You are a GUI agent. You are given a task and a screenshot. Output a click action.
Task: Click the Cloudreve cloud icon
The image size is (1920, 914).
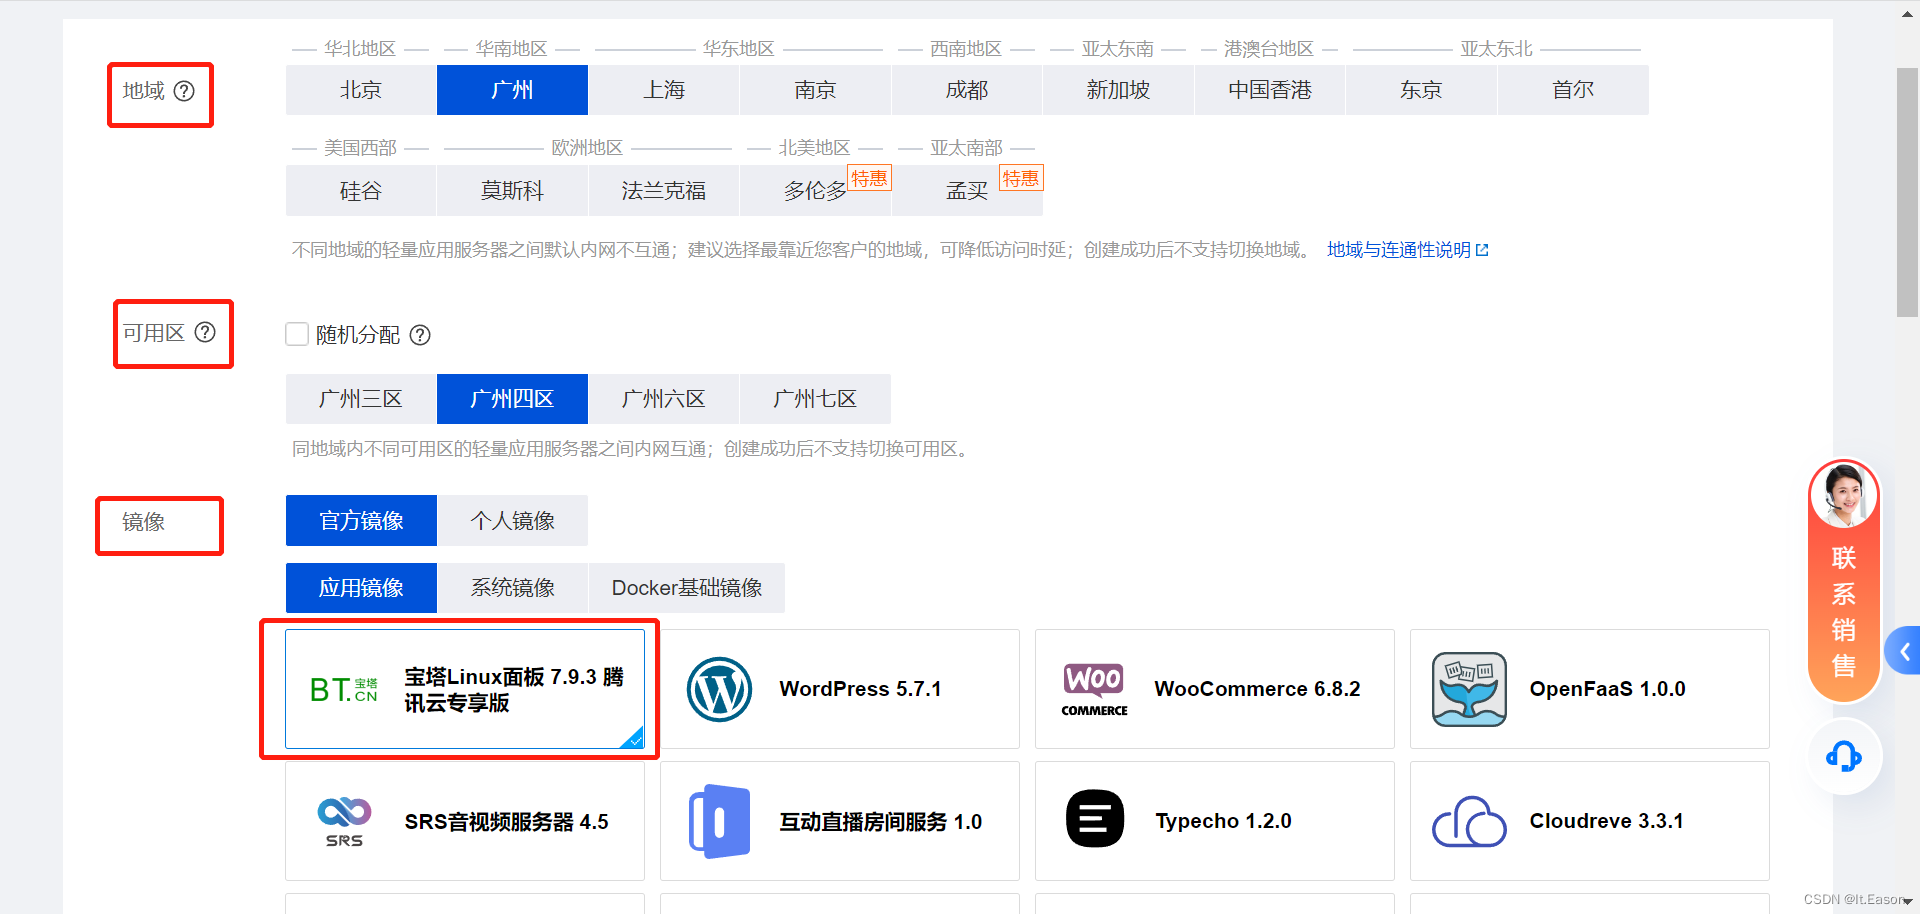[1469, 822]
